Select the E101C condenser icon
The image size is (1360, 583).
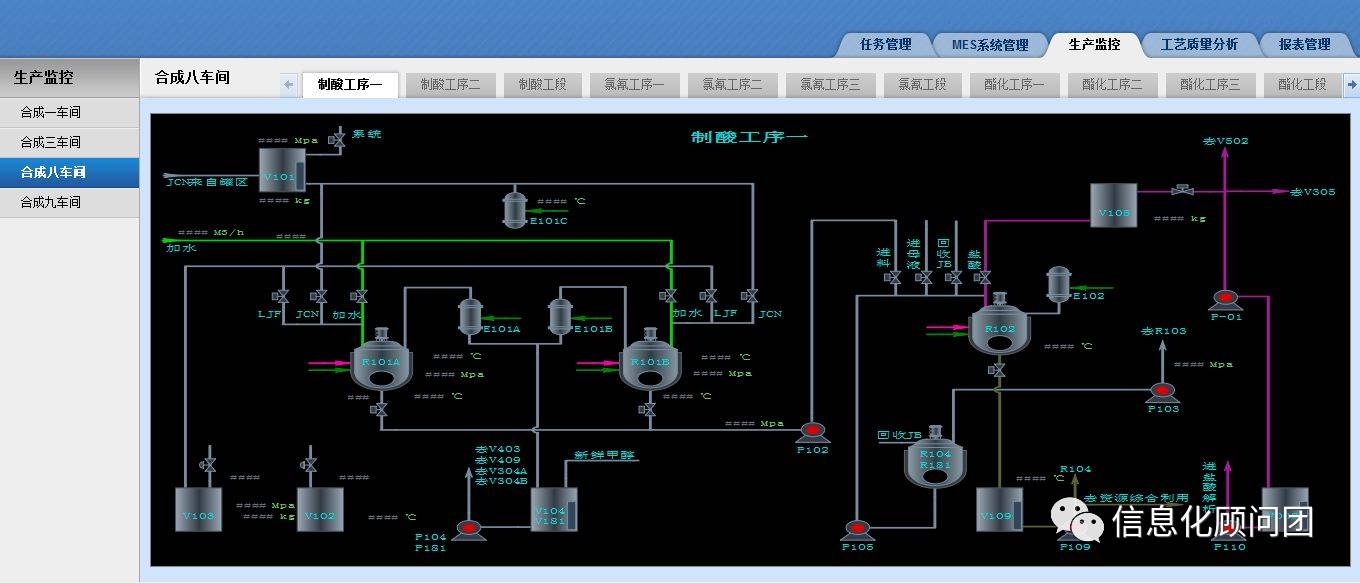click(515, 208)
